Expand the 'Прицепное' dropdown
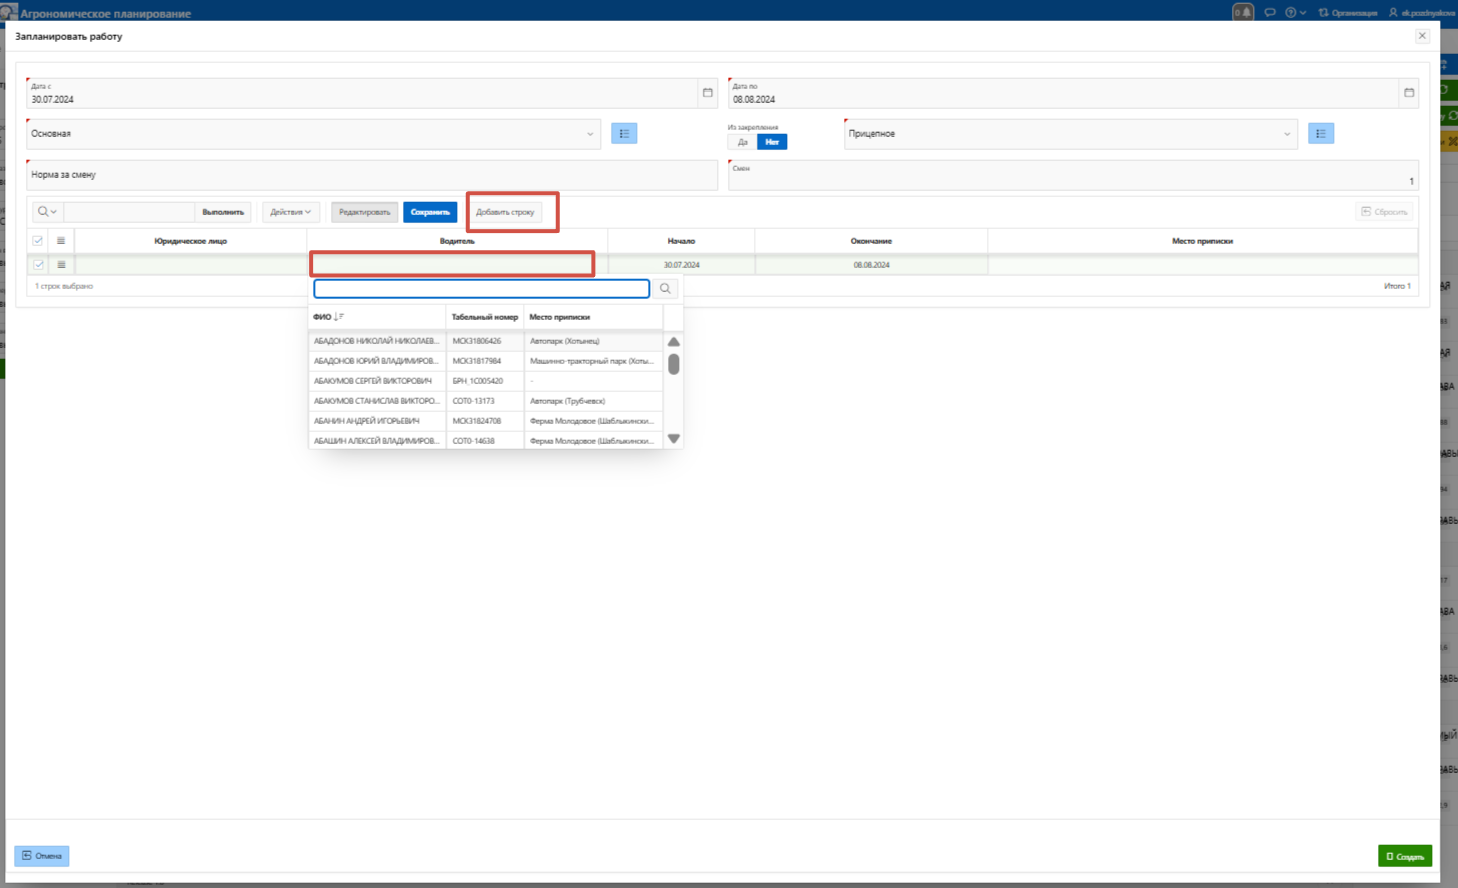 pos(1286,134)
